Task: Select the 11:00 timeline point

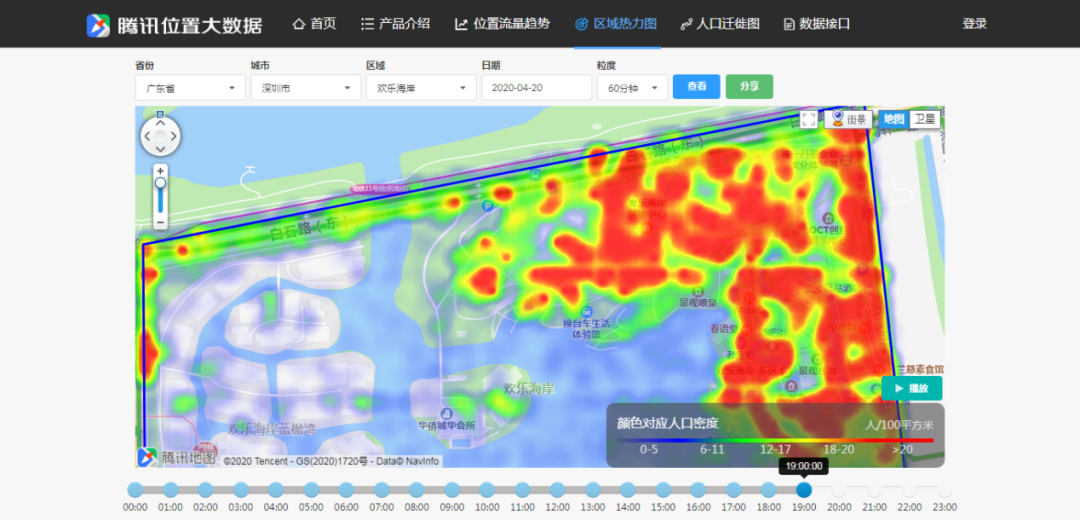Action: point(523,490)
